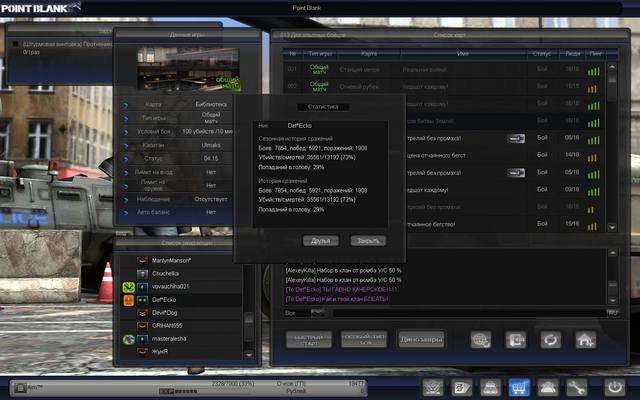Viewport: 640px width, 400px height.
Task: Open the shopping cart store icon
Action: pos(518,387)
